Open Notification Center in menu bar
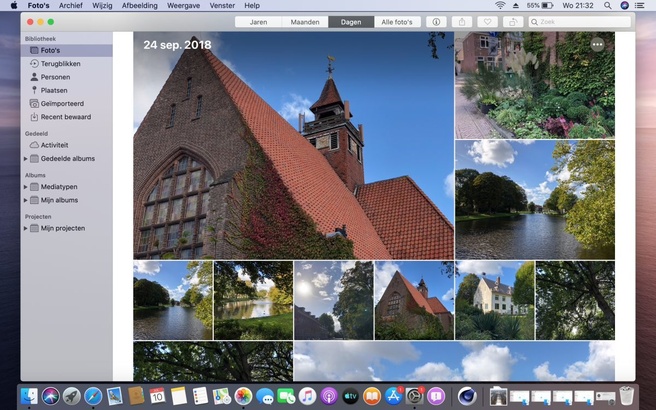656x410 pixels. pyautogui.click(x=639, y=5)
